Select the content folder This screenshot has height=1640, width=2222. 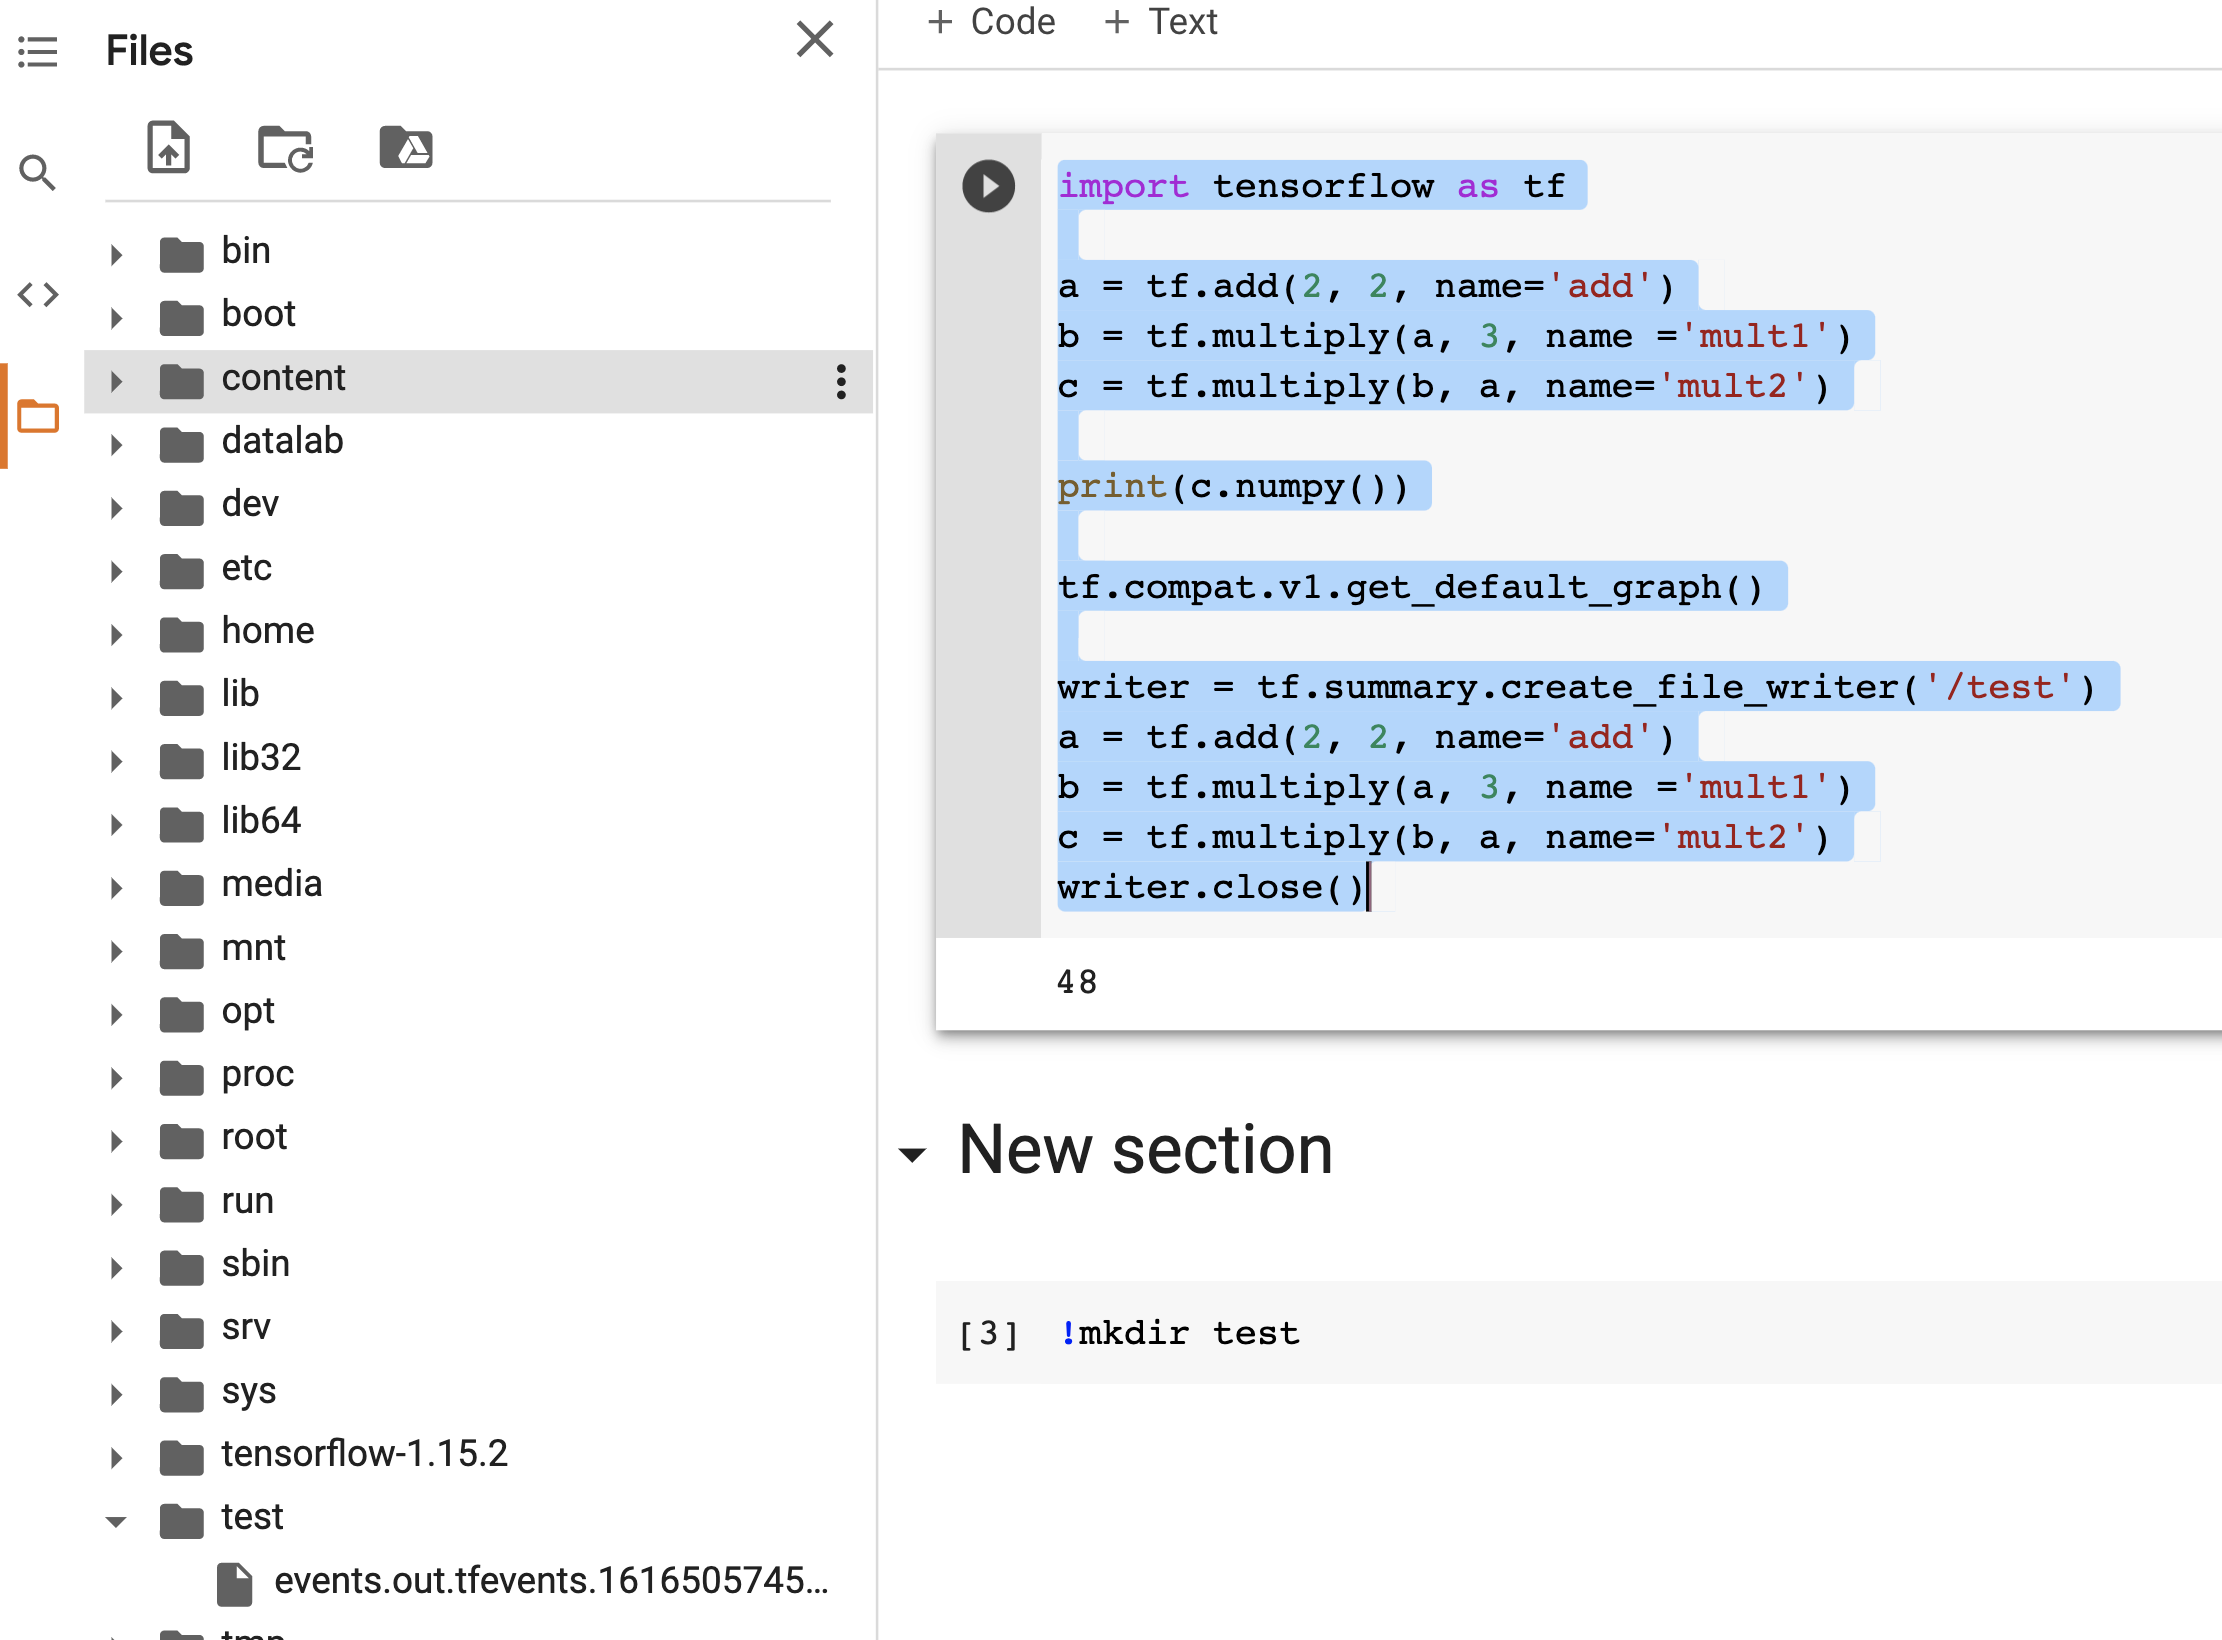(x=283, y=379)
